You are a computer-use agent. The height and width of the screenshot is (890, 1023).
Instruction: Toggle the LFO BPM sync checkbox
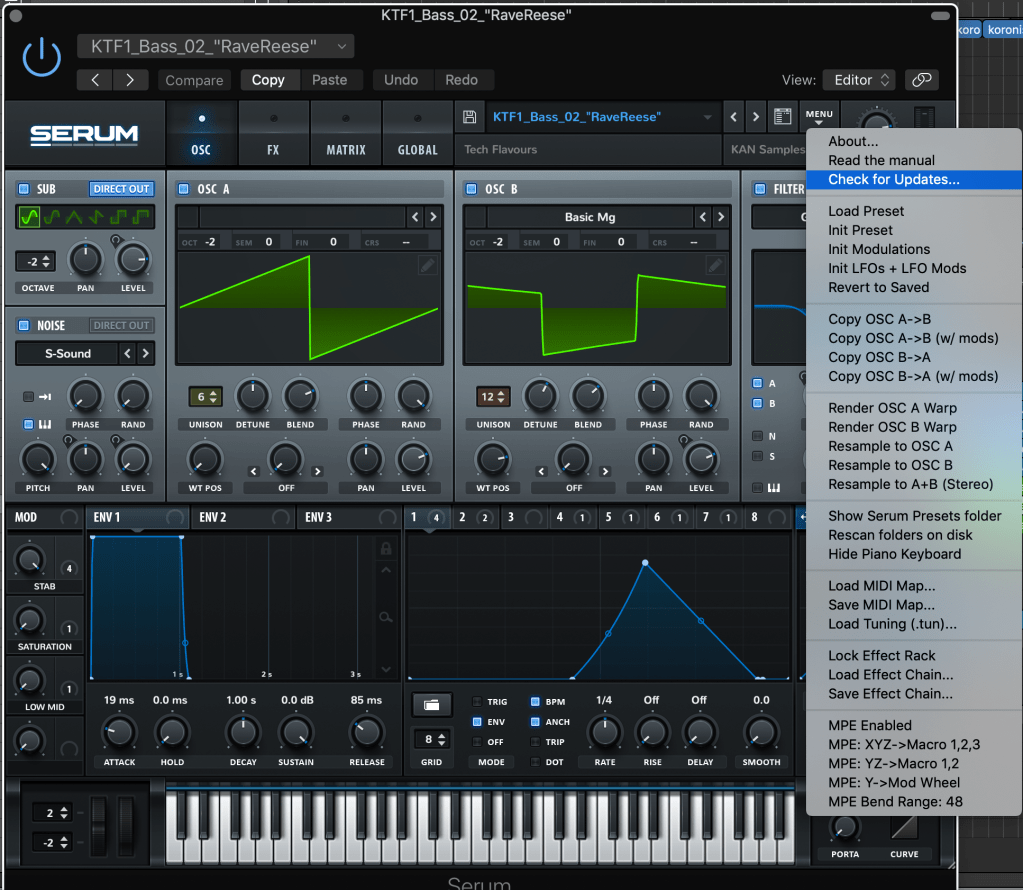[535, 702]
